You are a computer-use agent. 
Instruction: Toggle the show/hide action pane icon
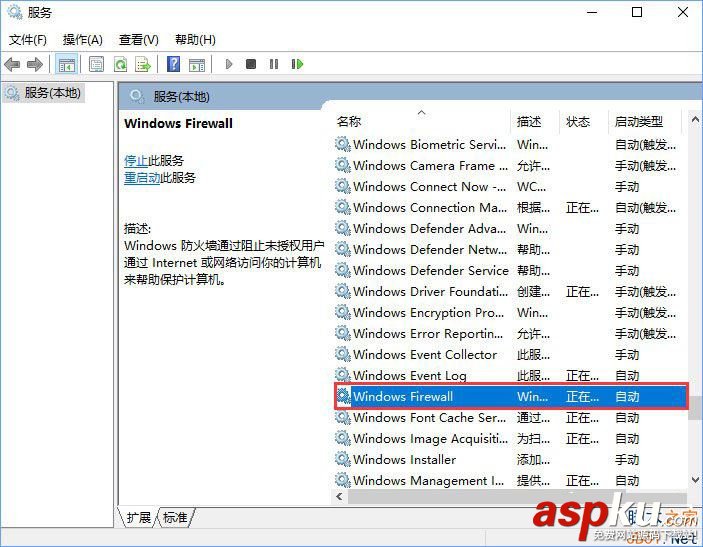[197, 65]
